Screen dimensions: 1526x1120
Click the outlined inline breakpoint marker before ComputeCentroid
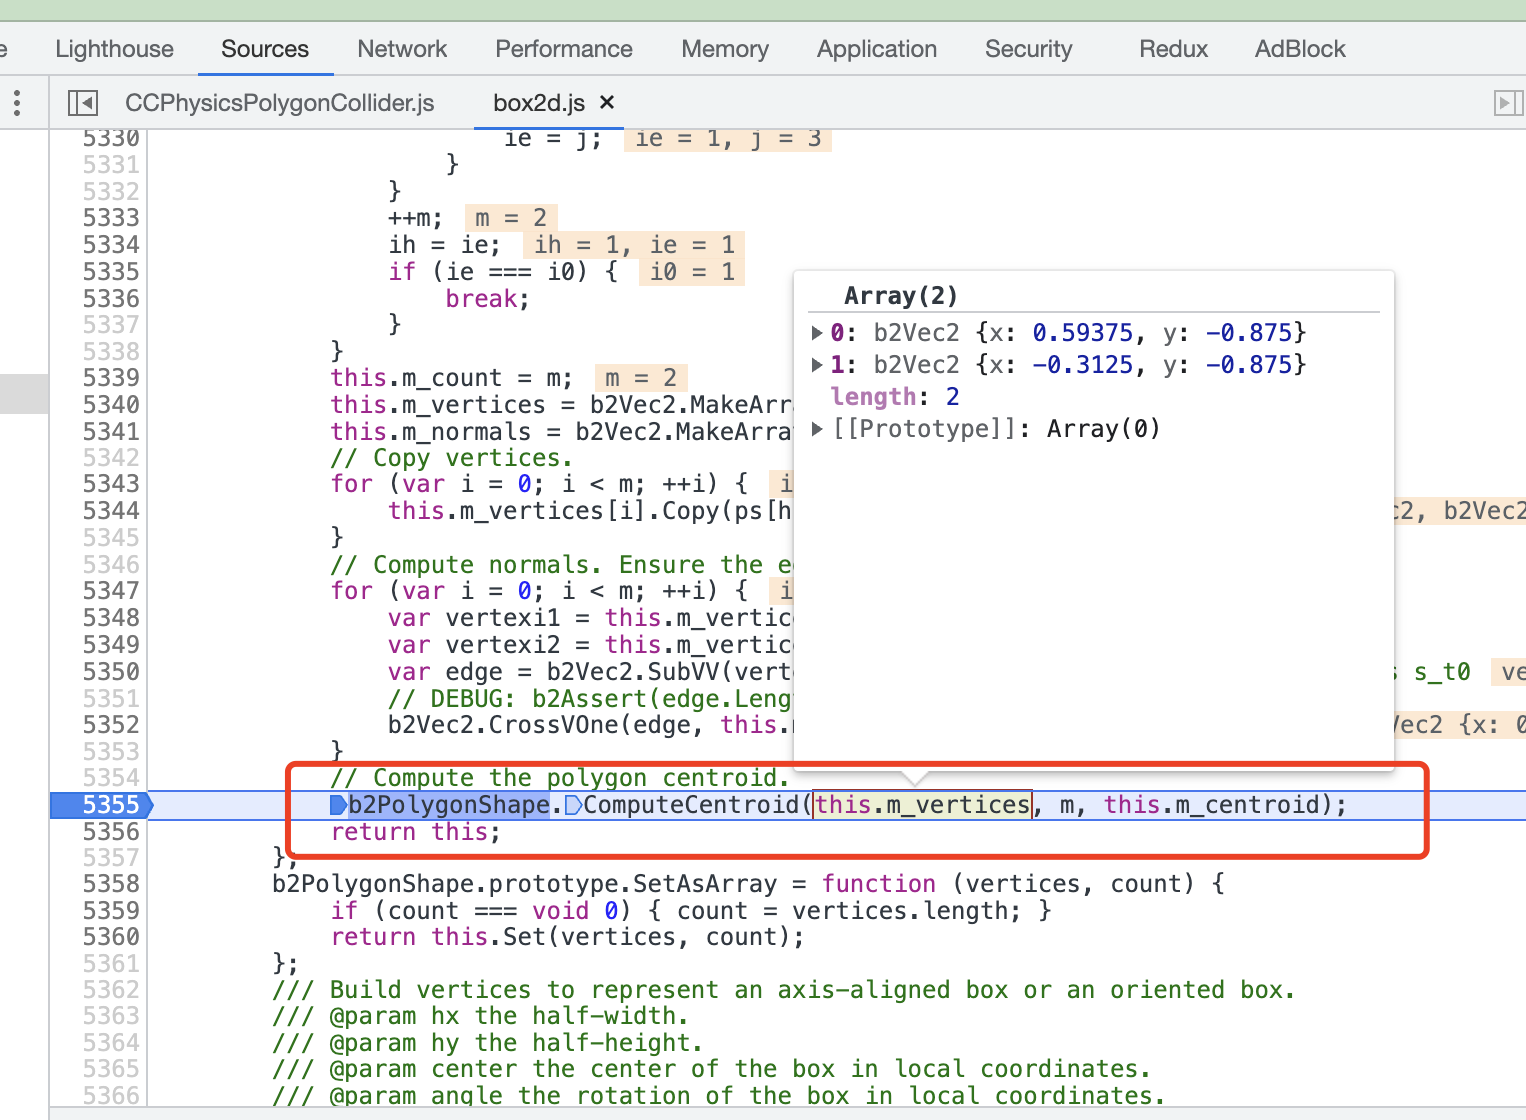tap(573, 805)
